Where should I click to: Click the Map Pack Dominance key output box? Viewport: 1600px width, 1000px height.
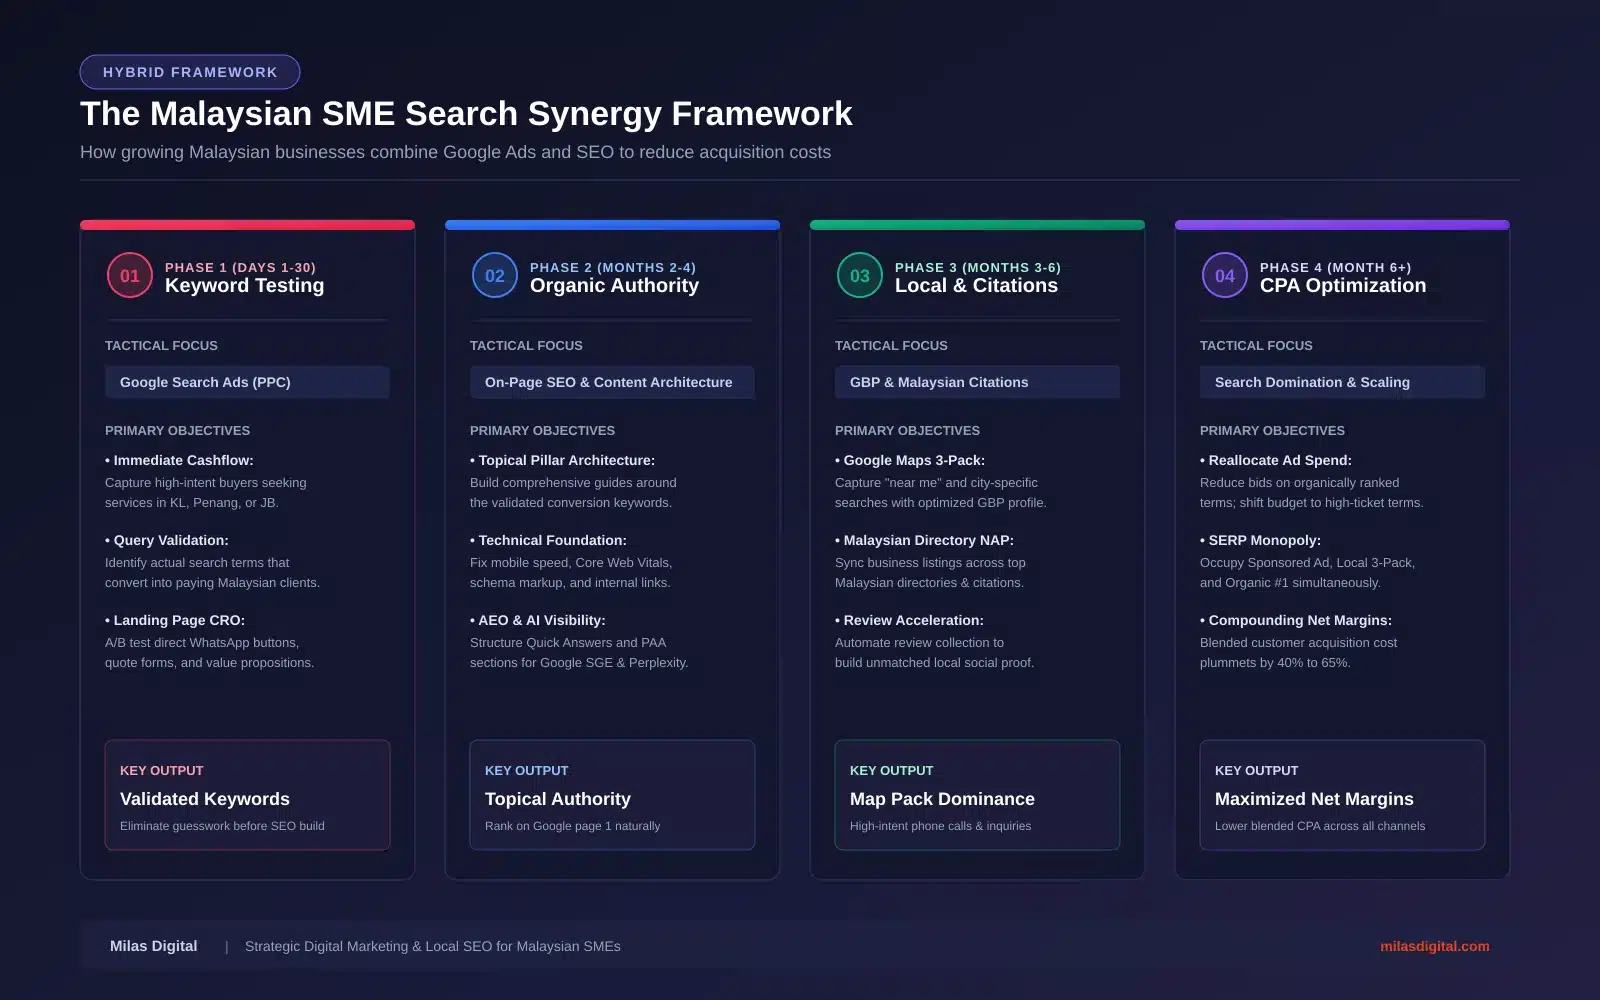(977, 795)
